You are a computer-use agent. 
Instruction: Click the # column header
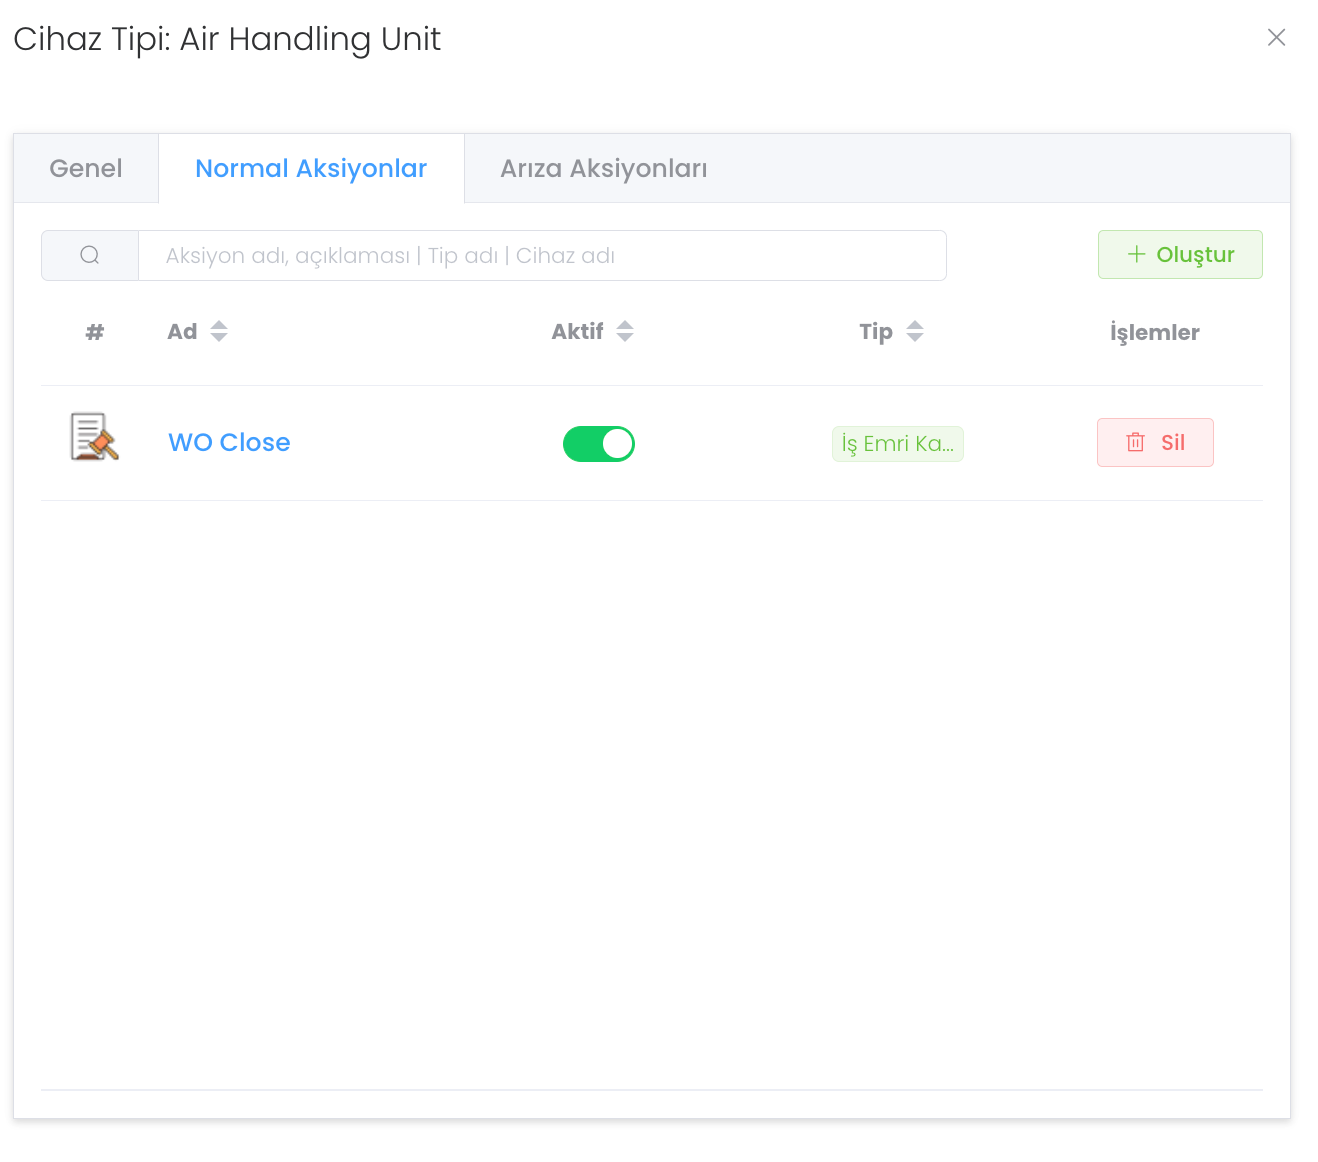(x=95, y=332)
